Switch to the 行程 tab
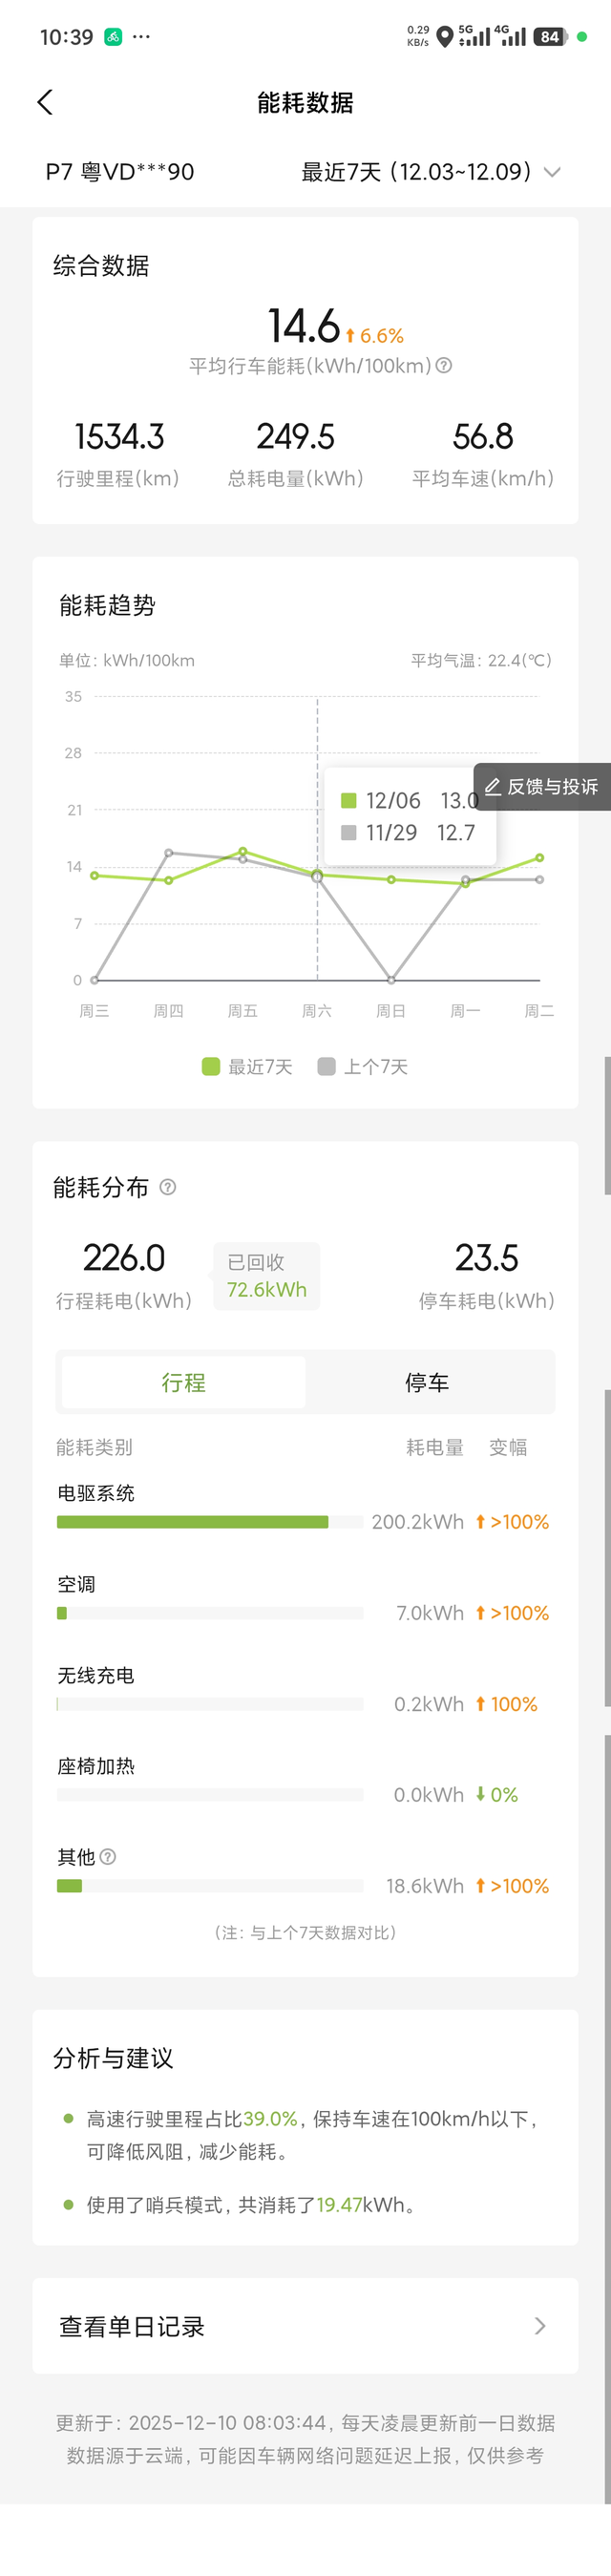 point(183,1382)
